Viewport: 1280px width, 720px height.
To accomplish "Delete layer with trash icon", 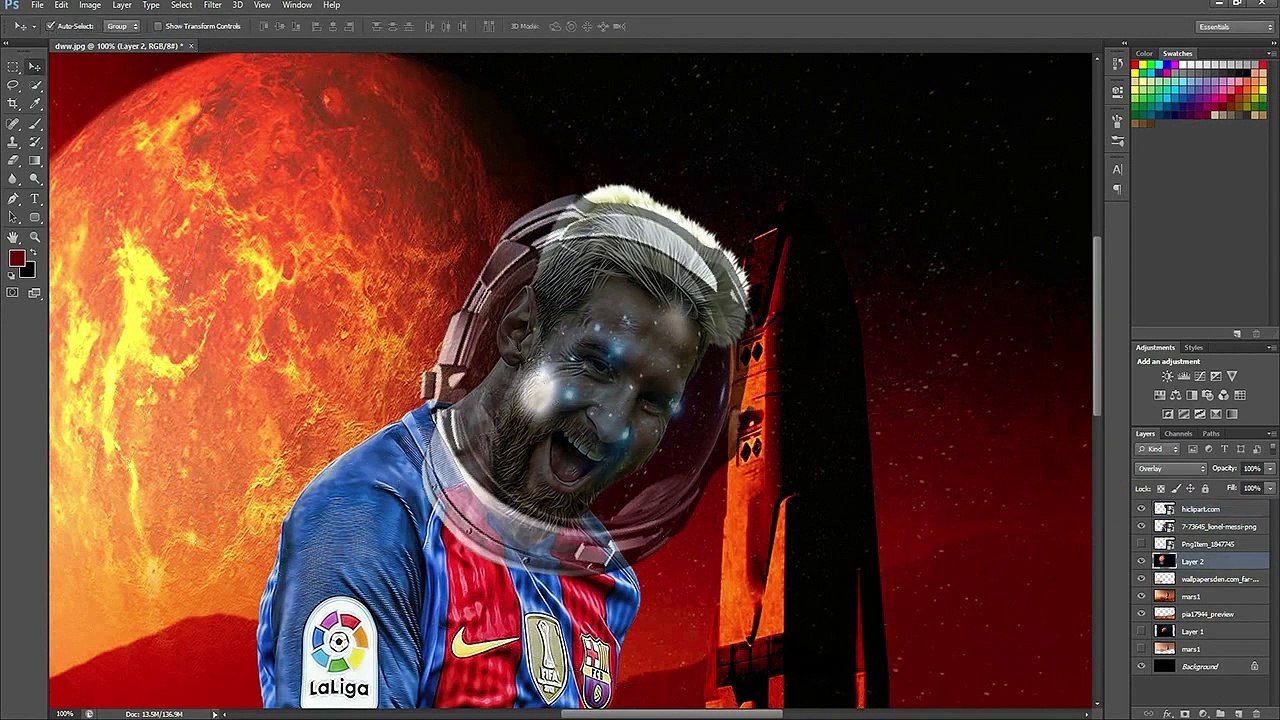I will pyautogui.click(x=1255, y=714).
